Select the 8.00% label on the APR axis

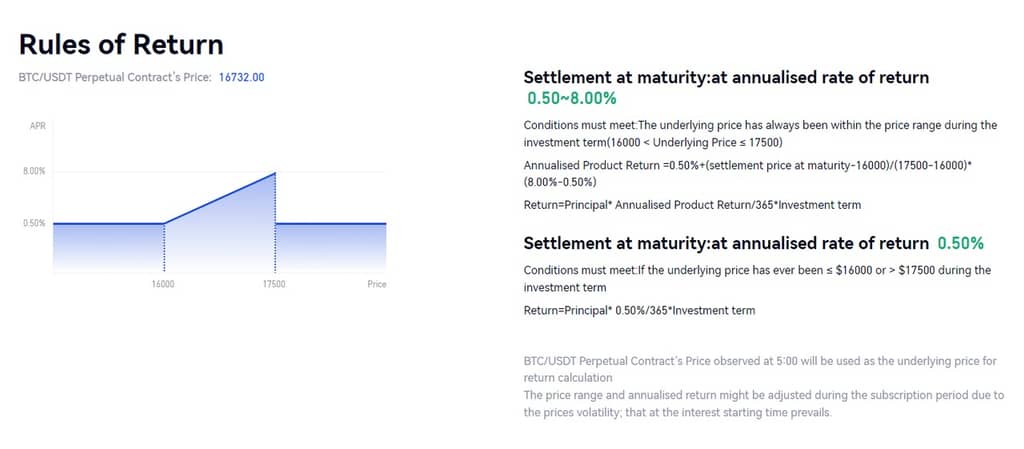tap(34, 172)
